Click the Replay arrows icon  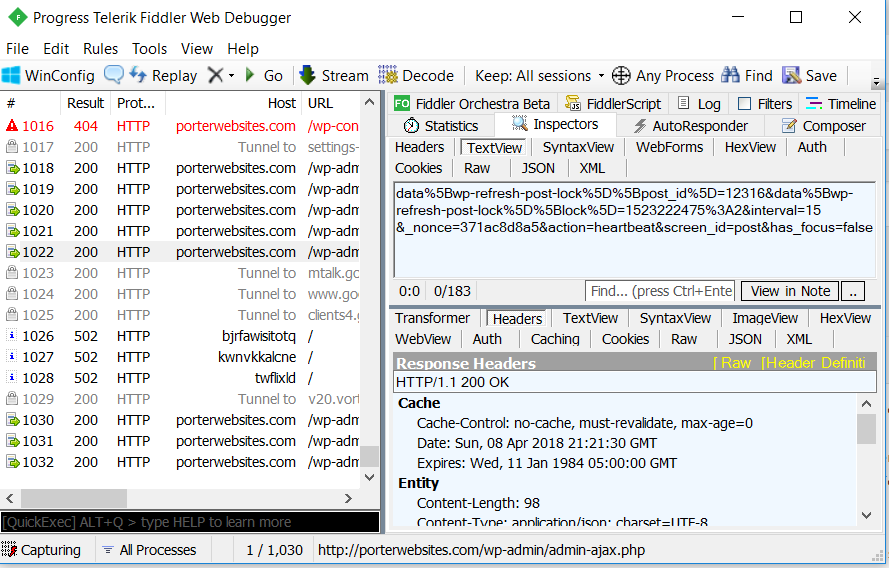pos(138,75)
